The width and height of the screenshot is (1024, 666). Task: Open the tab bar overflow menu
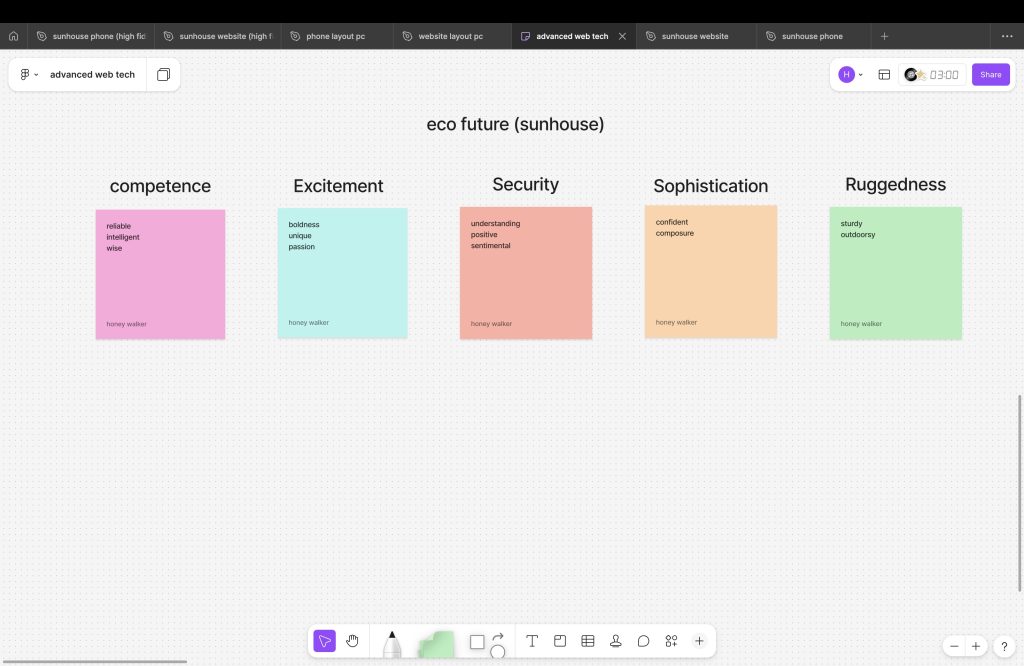click(1006, 36)
